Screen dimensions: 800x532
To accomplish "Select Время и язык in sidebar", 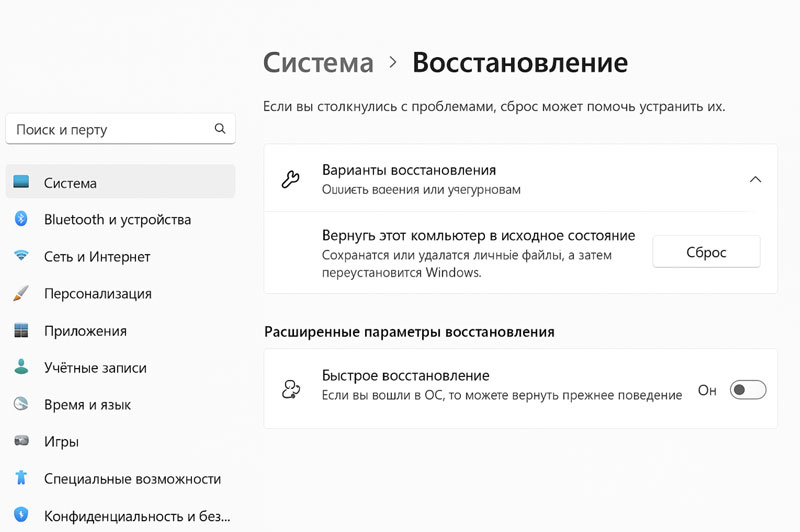I will tap(120, 404).
